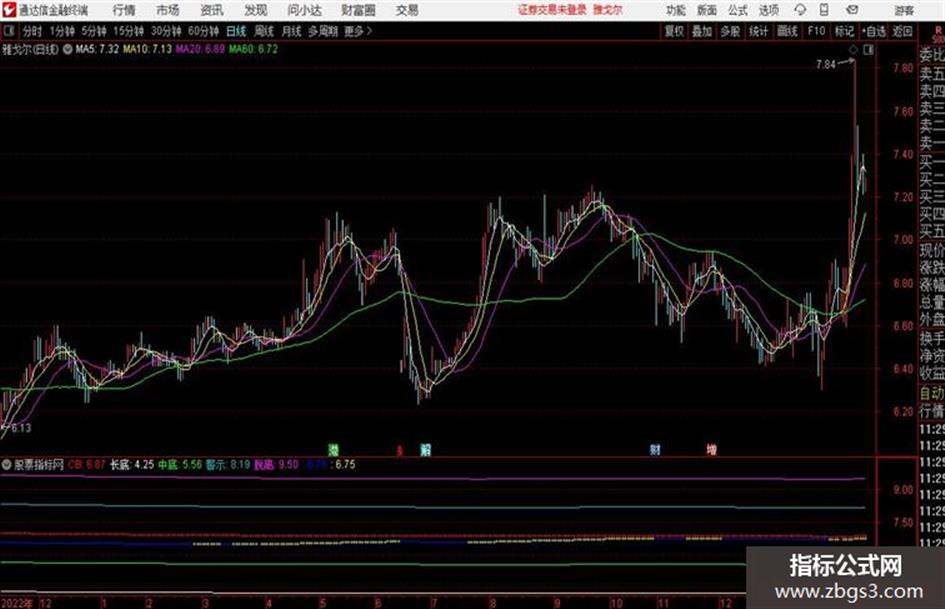
Task: Click the 画线 drawing toolbar button
Action: (787, 31)
